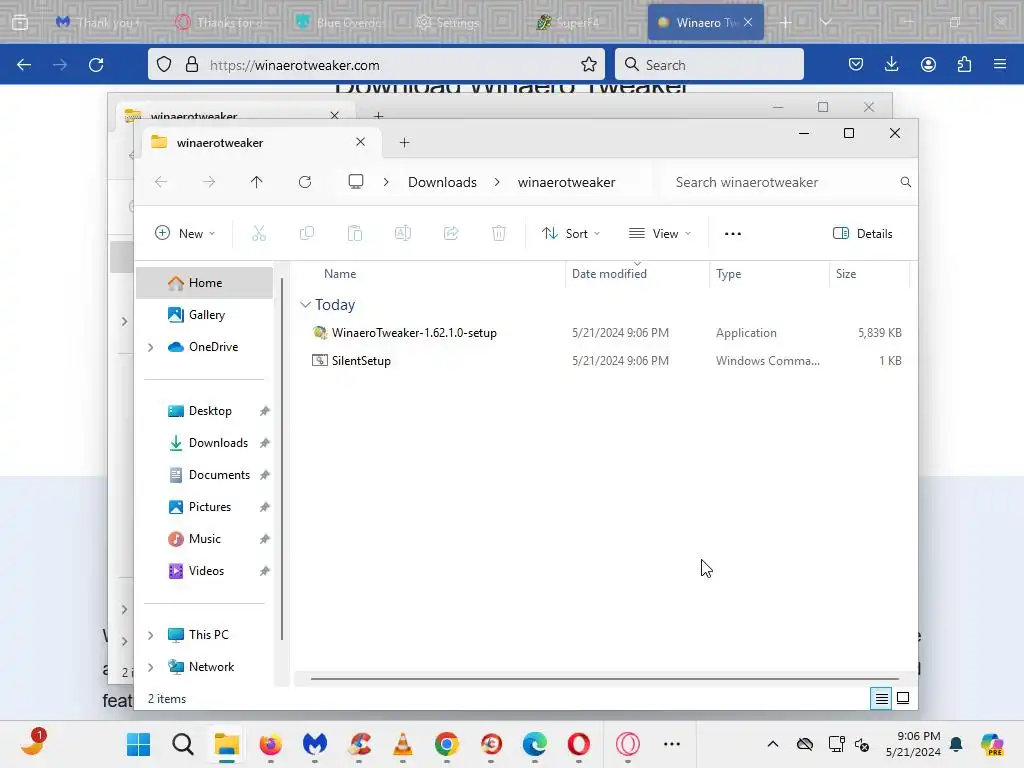The width and height of the screenshot is (1024, 768).
Task: Click the PC monitor icon in address bar
Action: (356, 182)
